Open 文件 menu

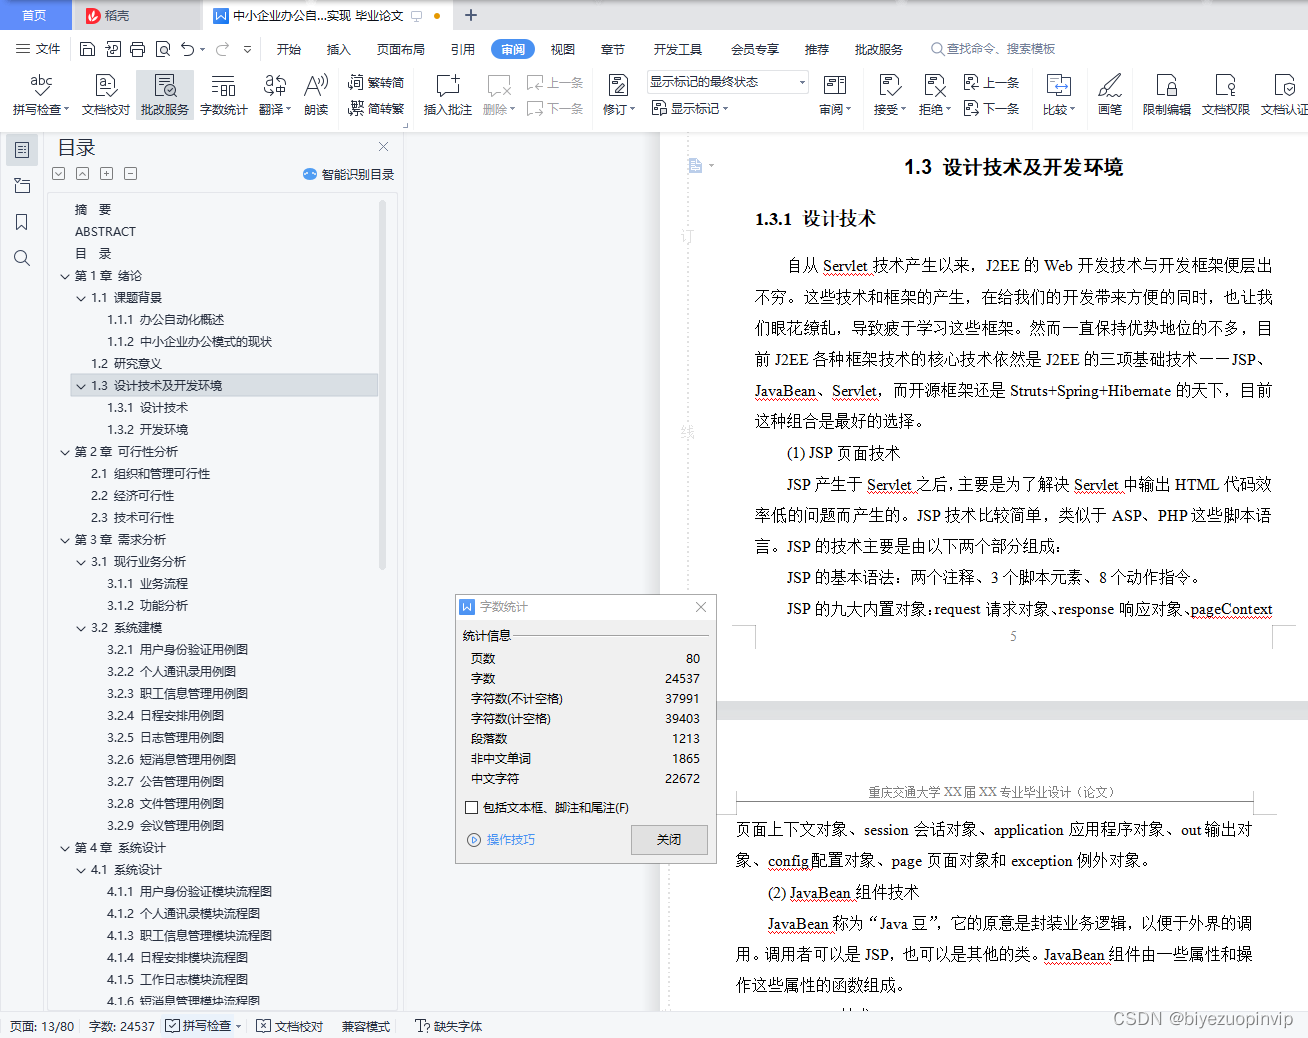(38, 49)
